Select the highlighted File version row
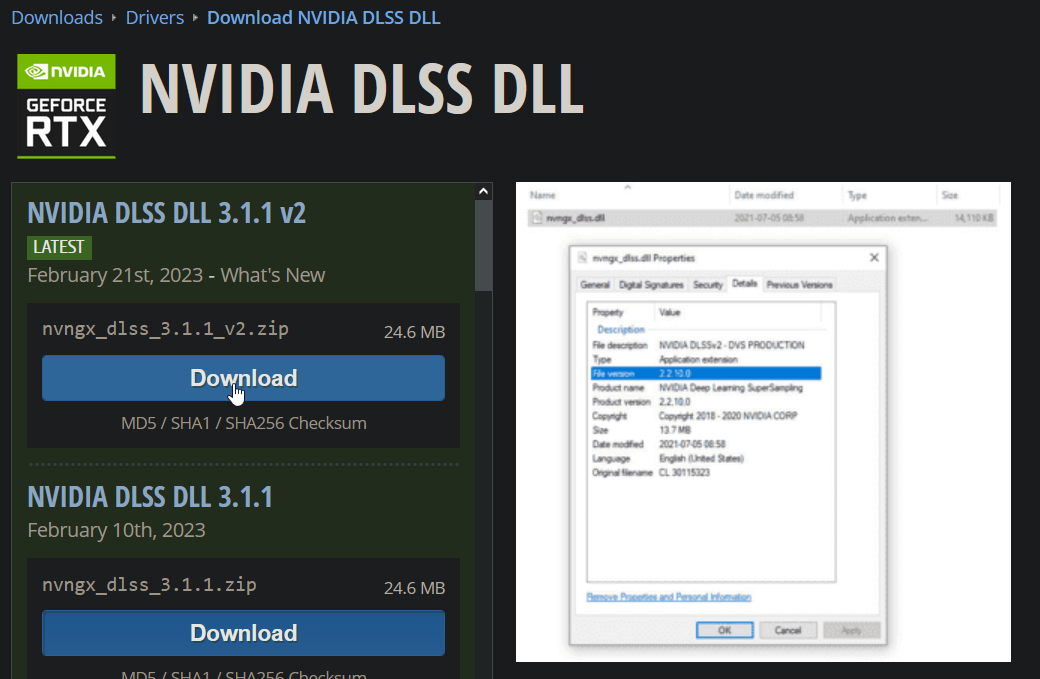1040x679 pixels. pos(705,373)
